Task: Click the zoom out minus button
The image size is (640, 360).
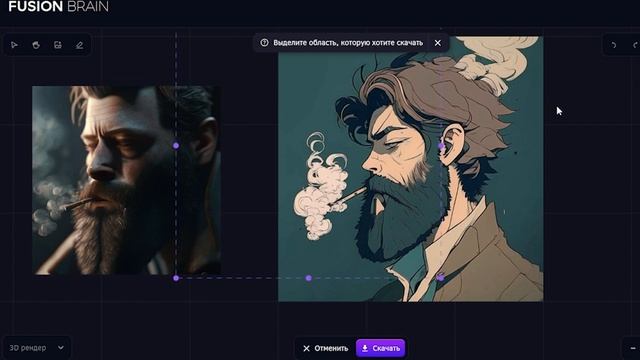Action: [633, 348]
